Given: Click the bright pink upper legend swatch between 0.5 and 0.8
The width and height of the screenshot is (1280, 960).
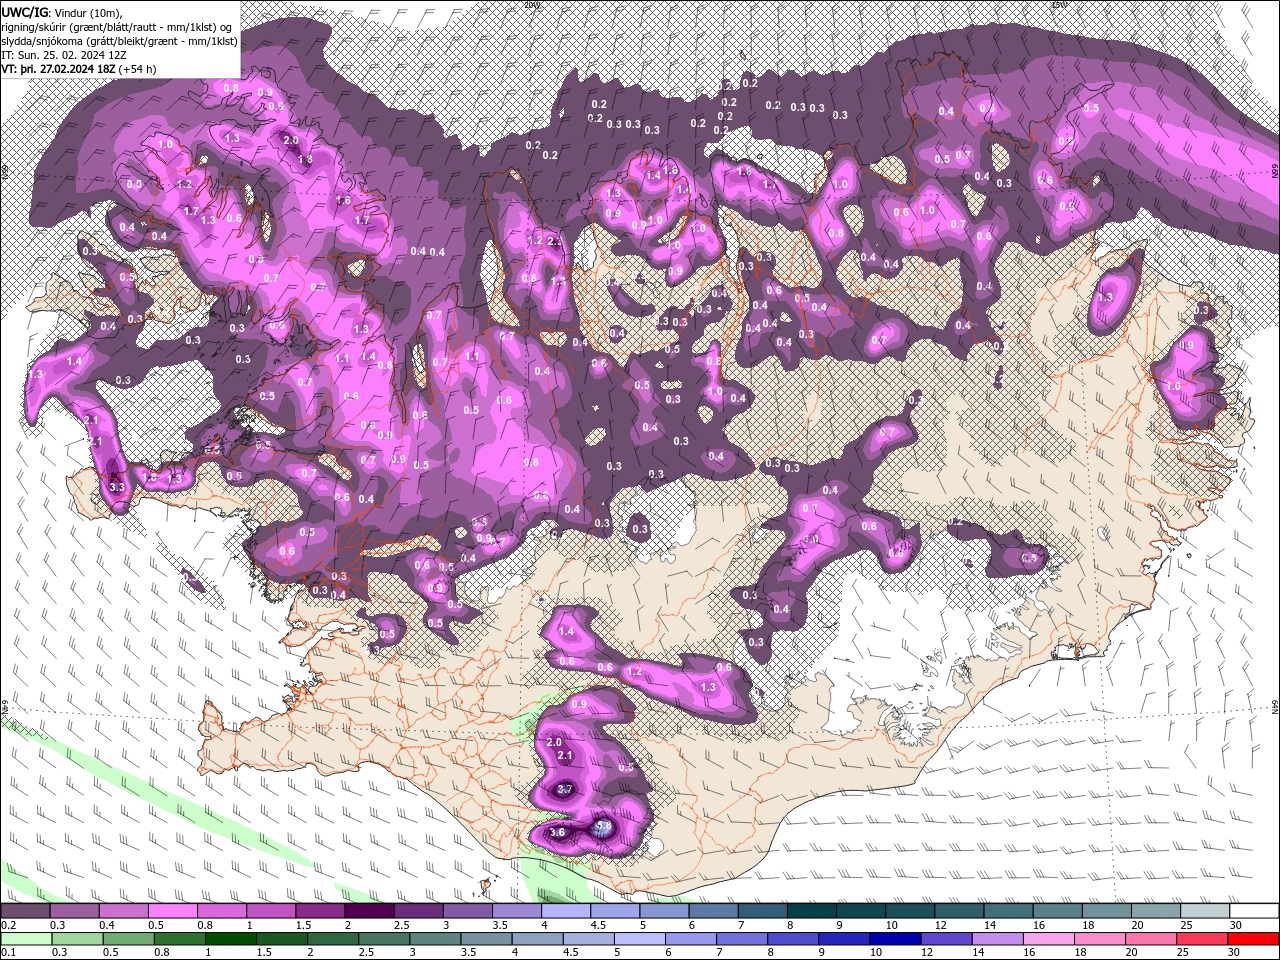Looking at the screenshot, I should coord(173,911).
